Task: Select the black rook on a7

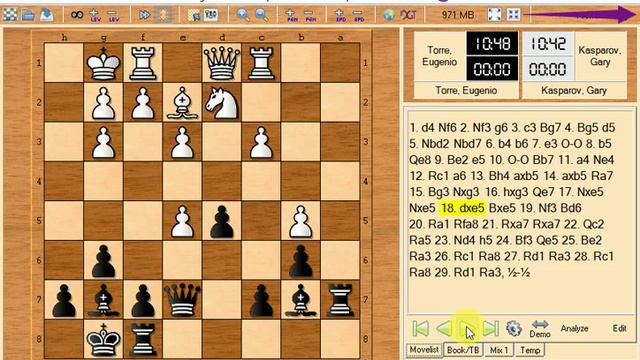Action: pyautogui.click(x=340, y=300)
